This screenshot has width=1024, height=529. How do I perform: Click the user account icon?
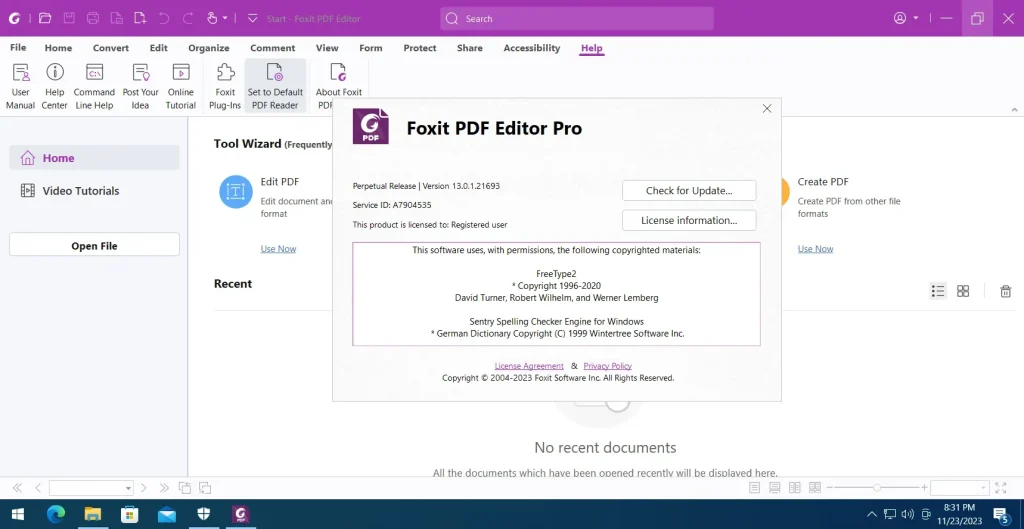tap(900, 18)
